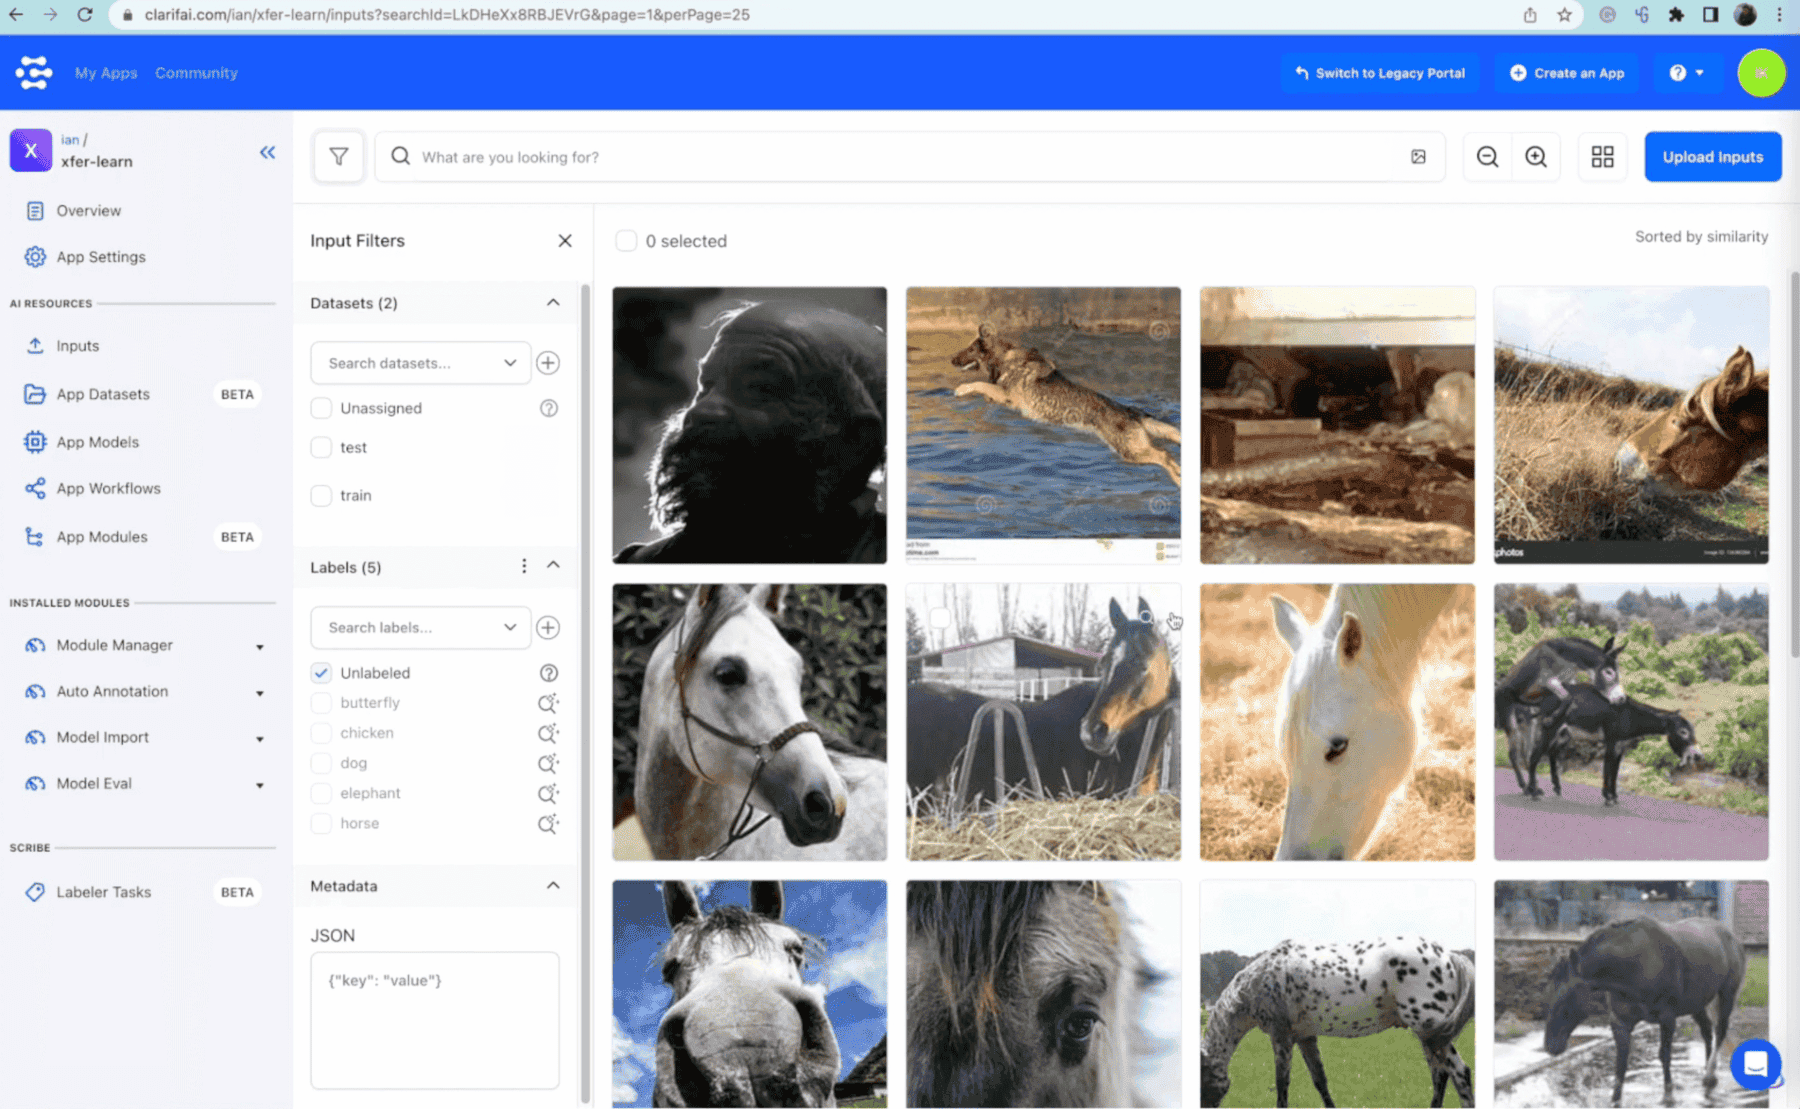Open the spotted horse thumbnail
1800x1109 pixels.
pos(1336,993)
